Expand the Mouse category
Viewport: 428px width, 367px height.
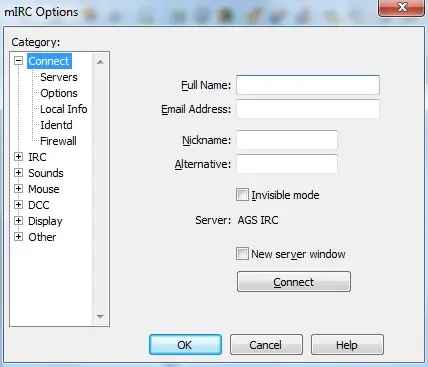[x=18, y=189]
